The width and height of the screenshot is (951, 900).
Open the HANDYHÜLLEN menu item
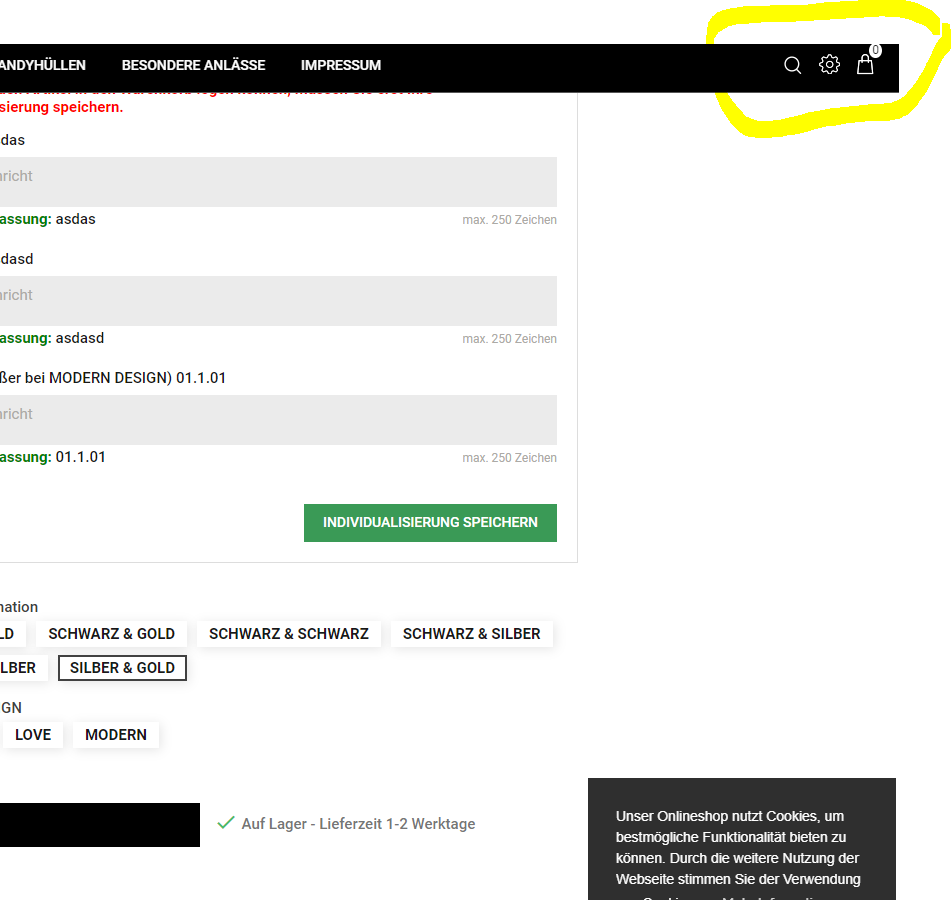point(42,65)
